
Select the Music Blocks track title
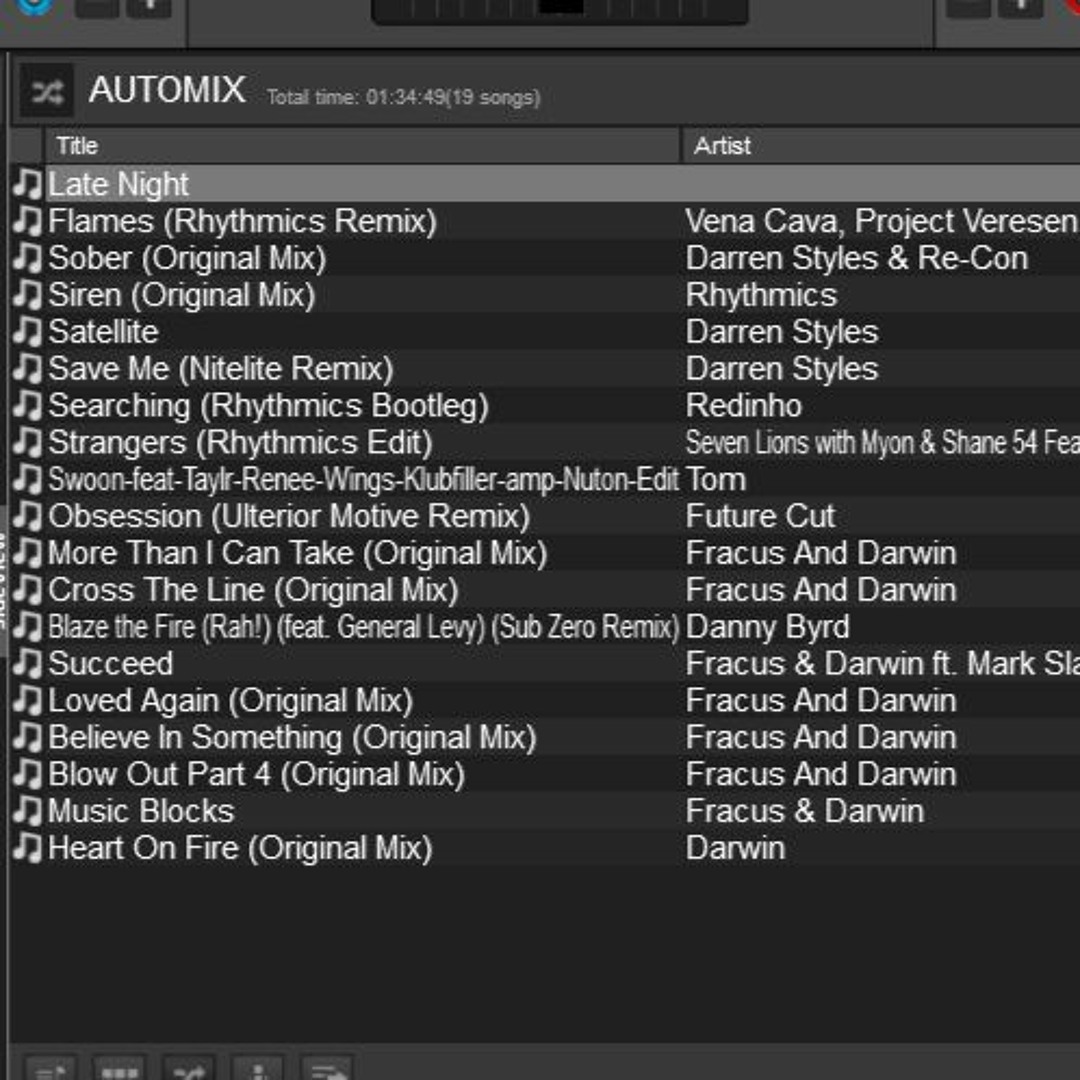click(141, 811)
